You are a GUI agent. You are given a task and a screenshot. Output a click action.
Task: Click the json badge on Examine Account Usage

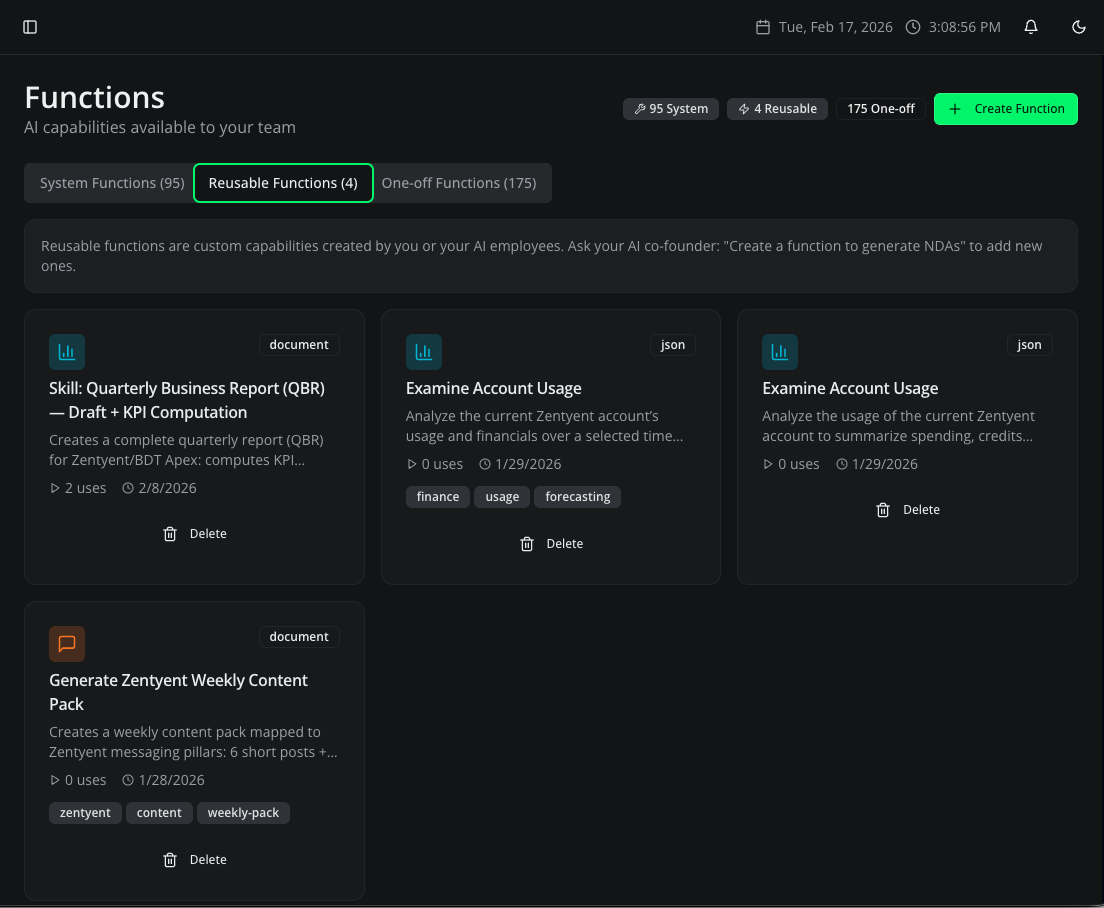point(672,344)
